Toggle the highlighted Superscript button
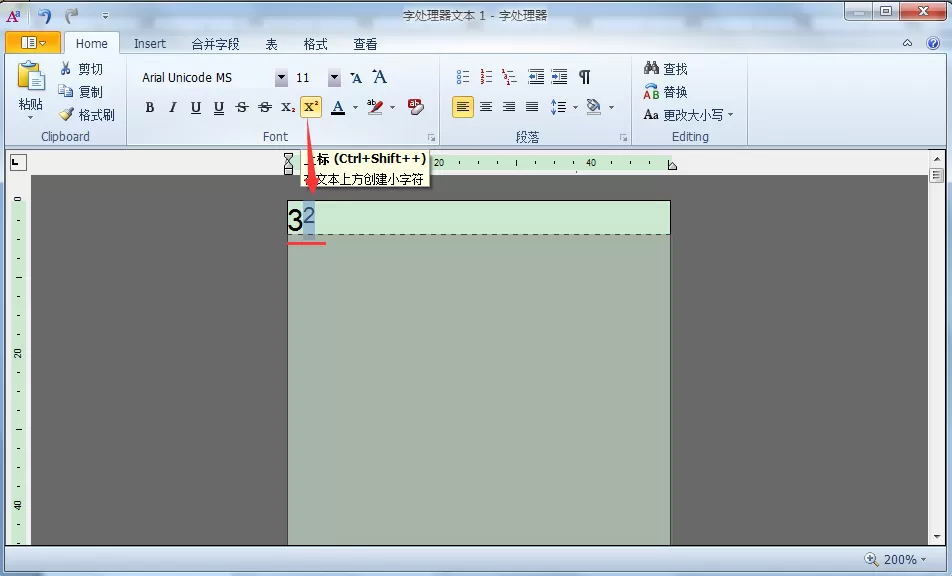The image size is (952, 576). pos(310,107)
